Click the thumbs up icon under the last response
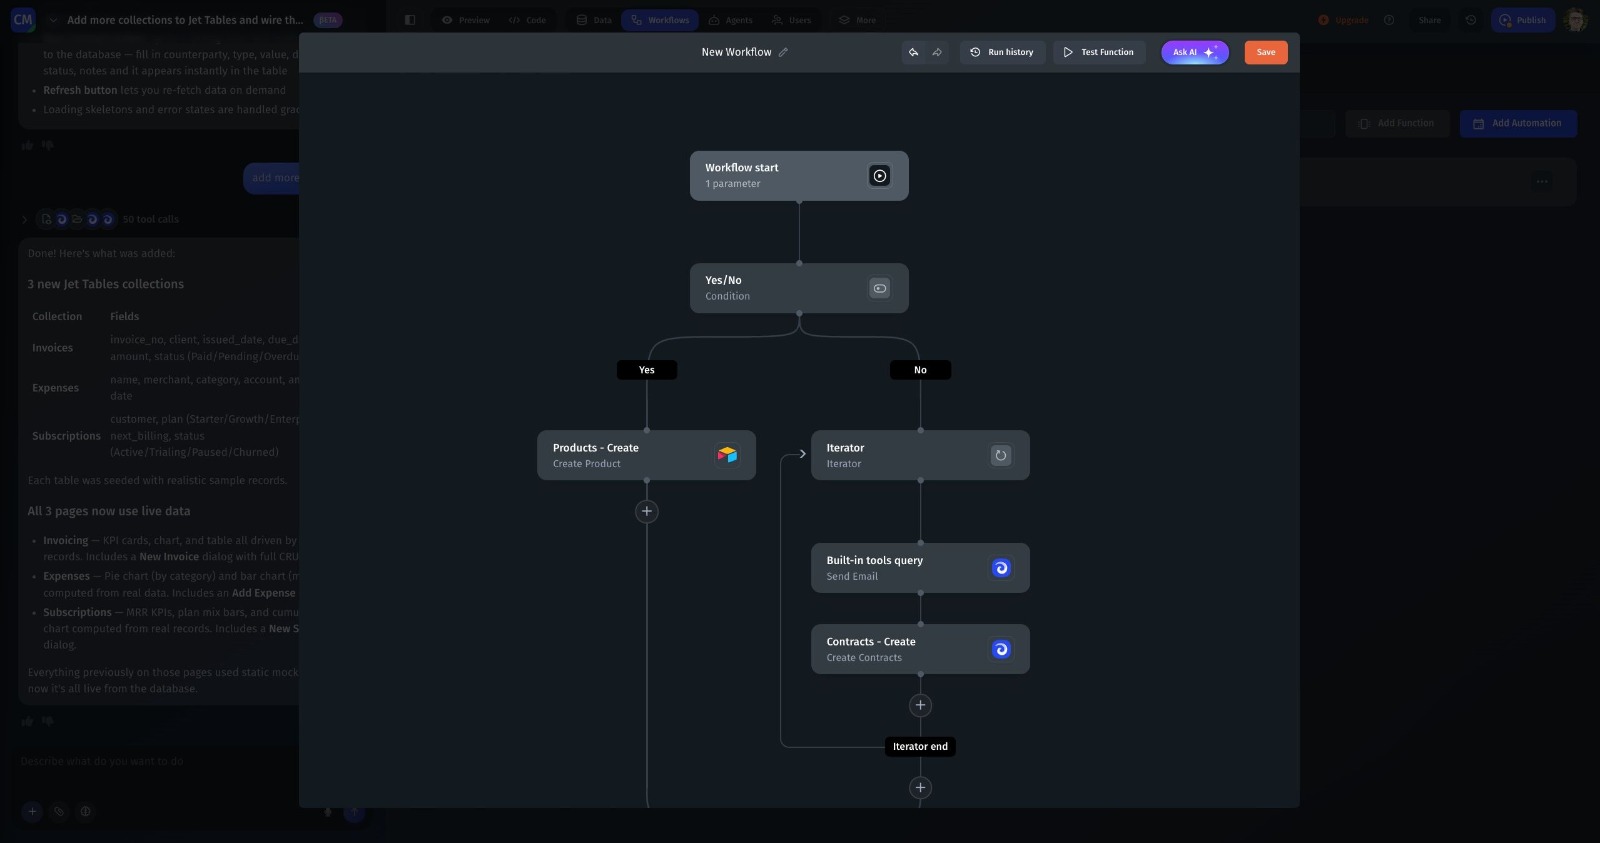1600x843 pixels. [x=27, y=720]
